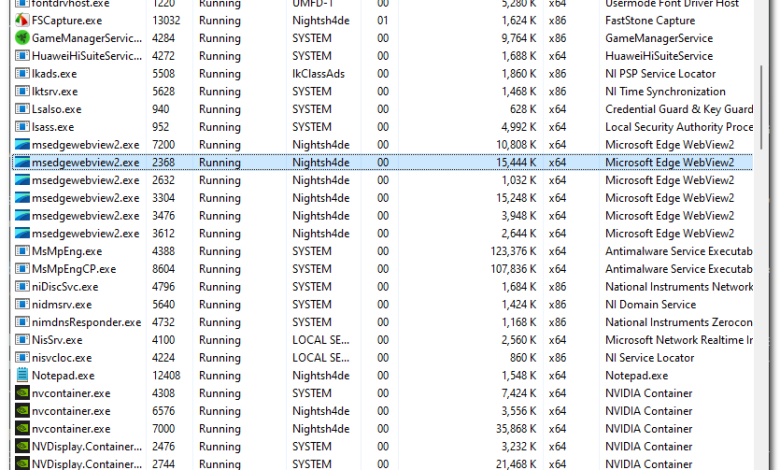The width and height of the screenshot is (780, 470).
Task: Click the Microsoft Network Realtime description
Action: click(679, 341)
